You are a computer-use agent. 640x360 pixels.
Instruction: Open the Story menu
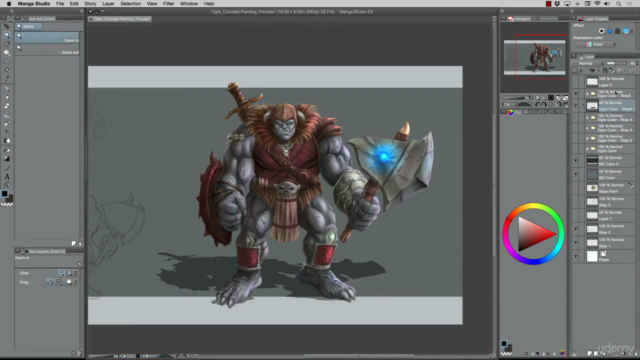[x=90, y=4]
